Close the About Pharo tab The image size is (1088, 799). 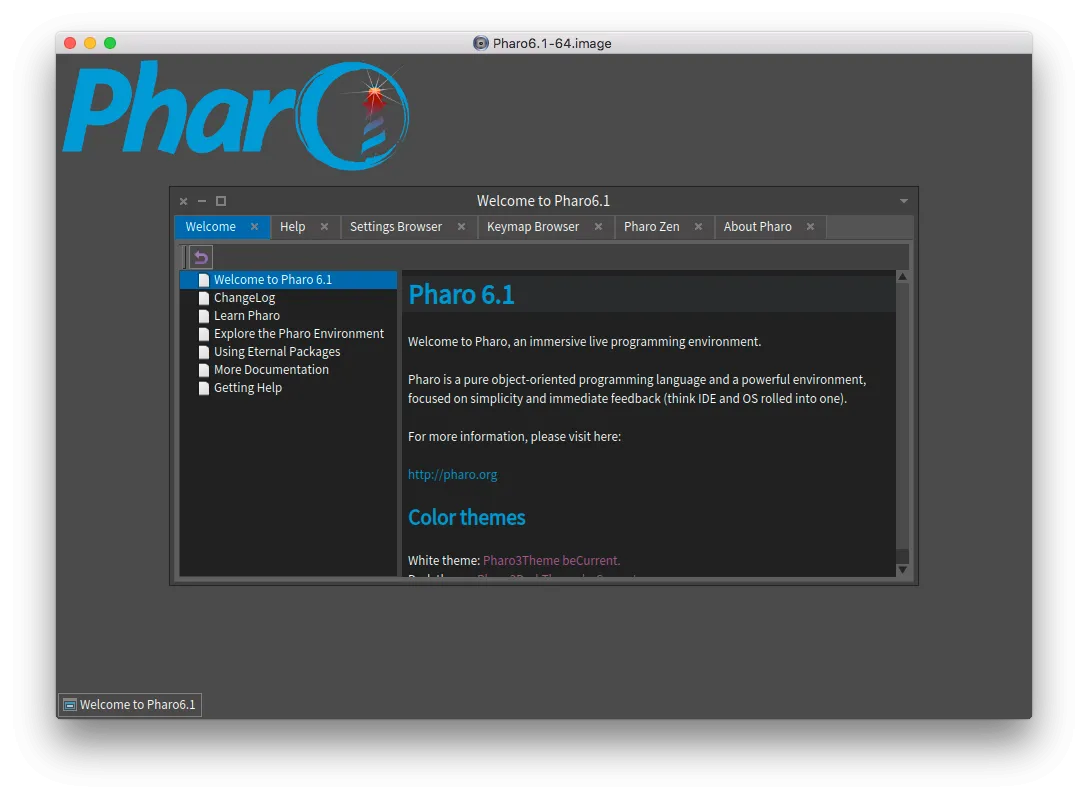point(810,227)
